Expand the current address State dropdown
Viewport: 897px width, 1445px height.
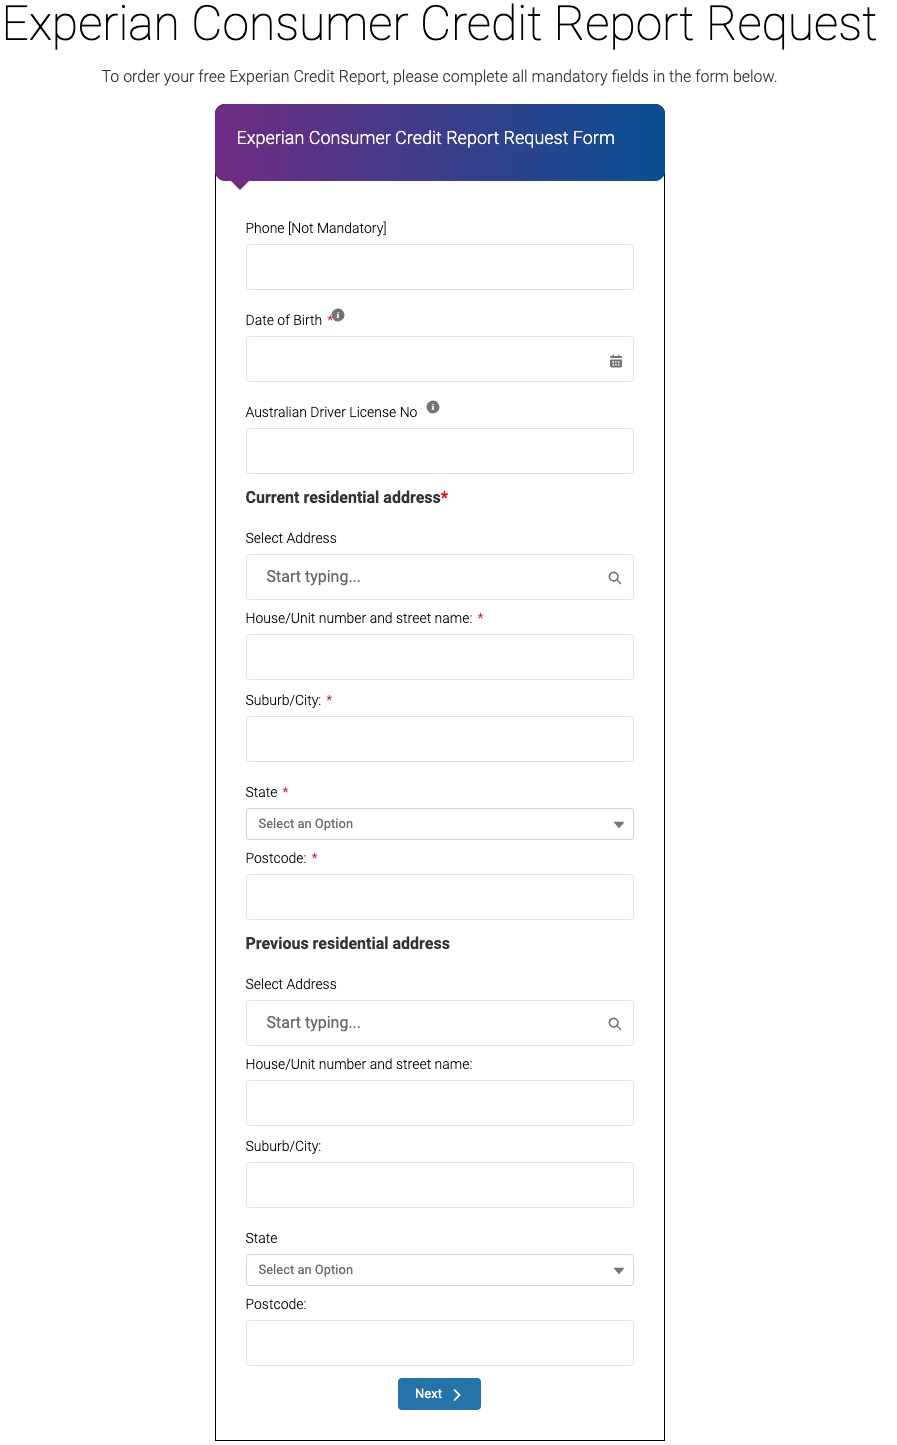point(440,824)
